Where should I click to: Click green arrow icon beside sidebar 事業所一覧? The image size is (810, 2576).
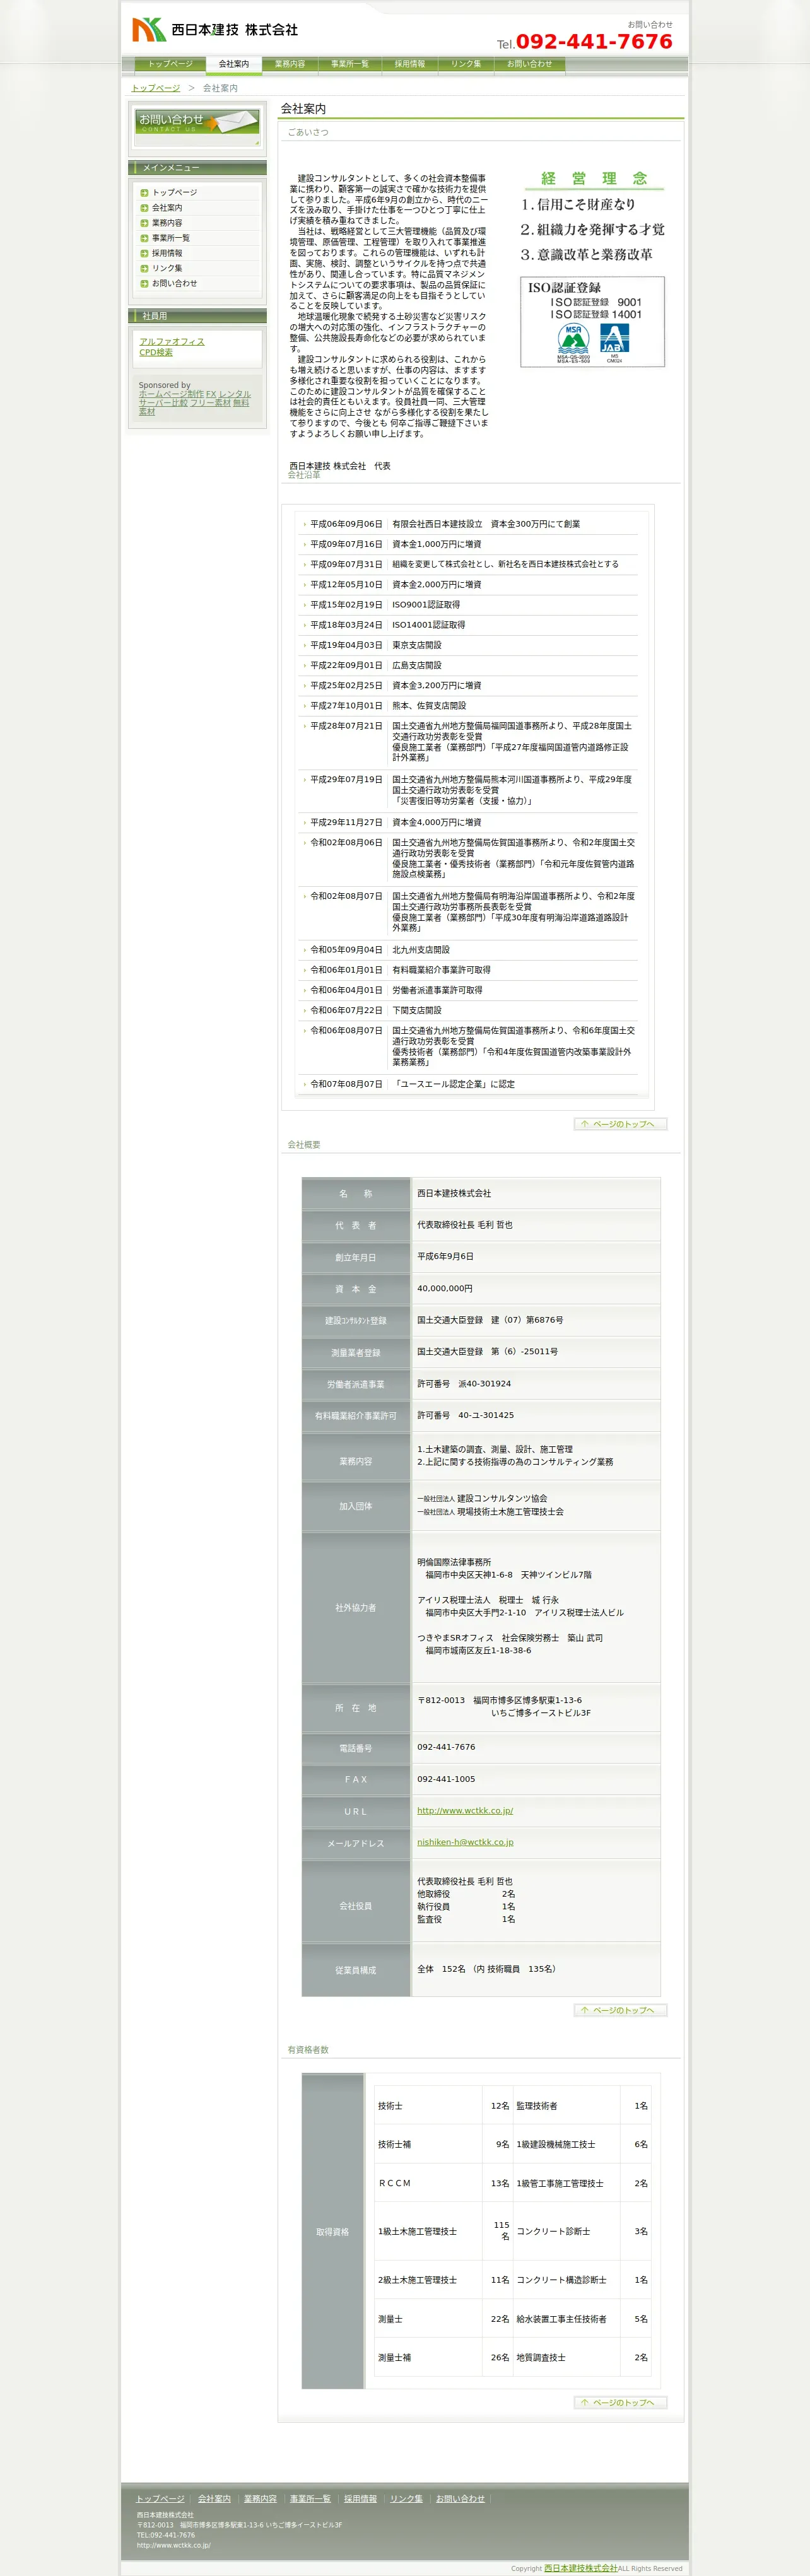point(144,238)
